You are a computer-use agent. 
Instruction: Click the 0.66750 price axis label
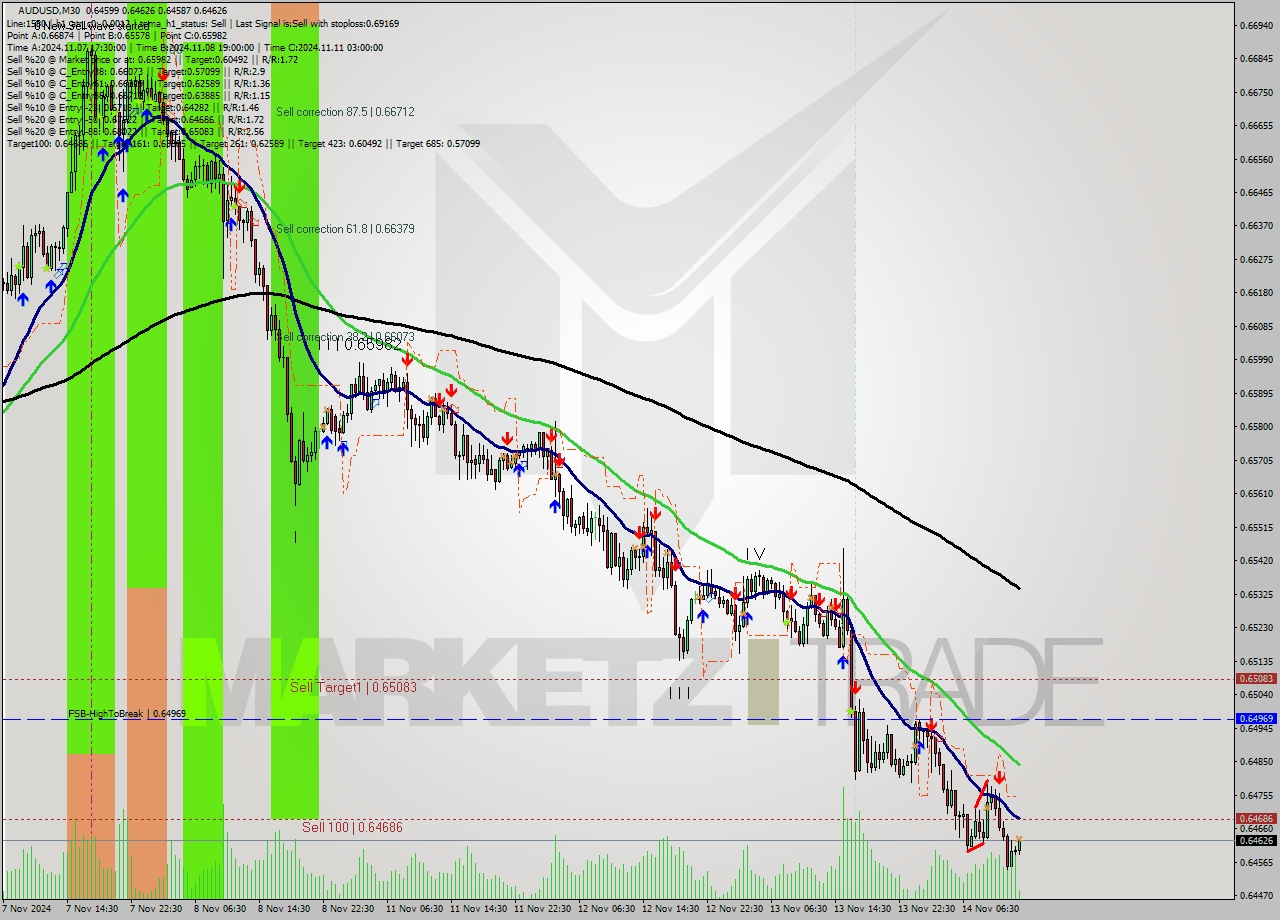click(x=1256, y=92)
